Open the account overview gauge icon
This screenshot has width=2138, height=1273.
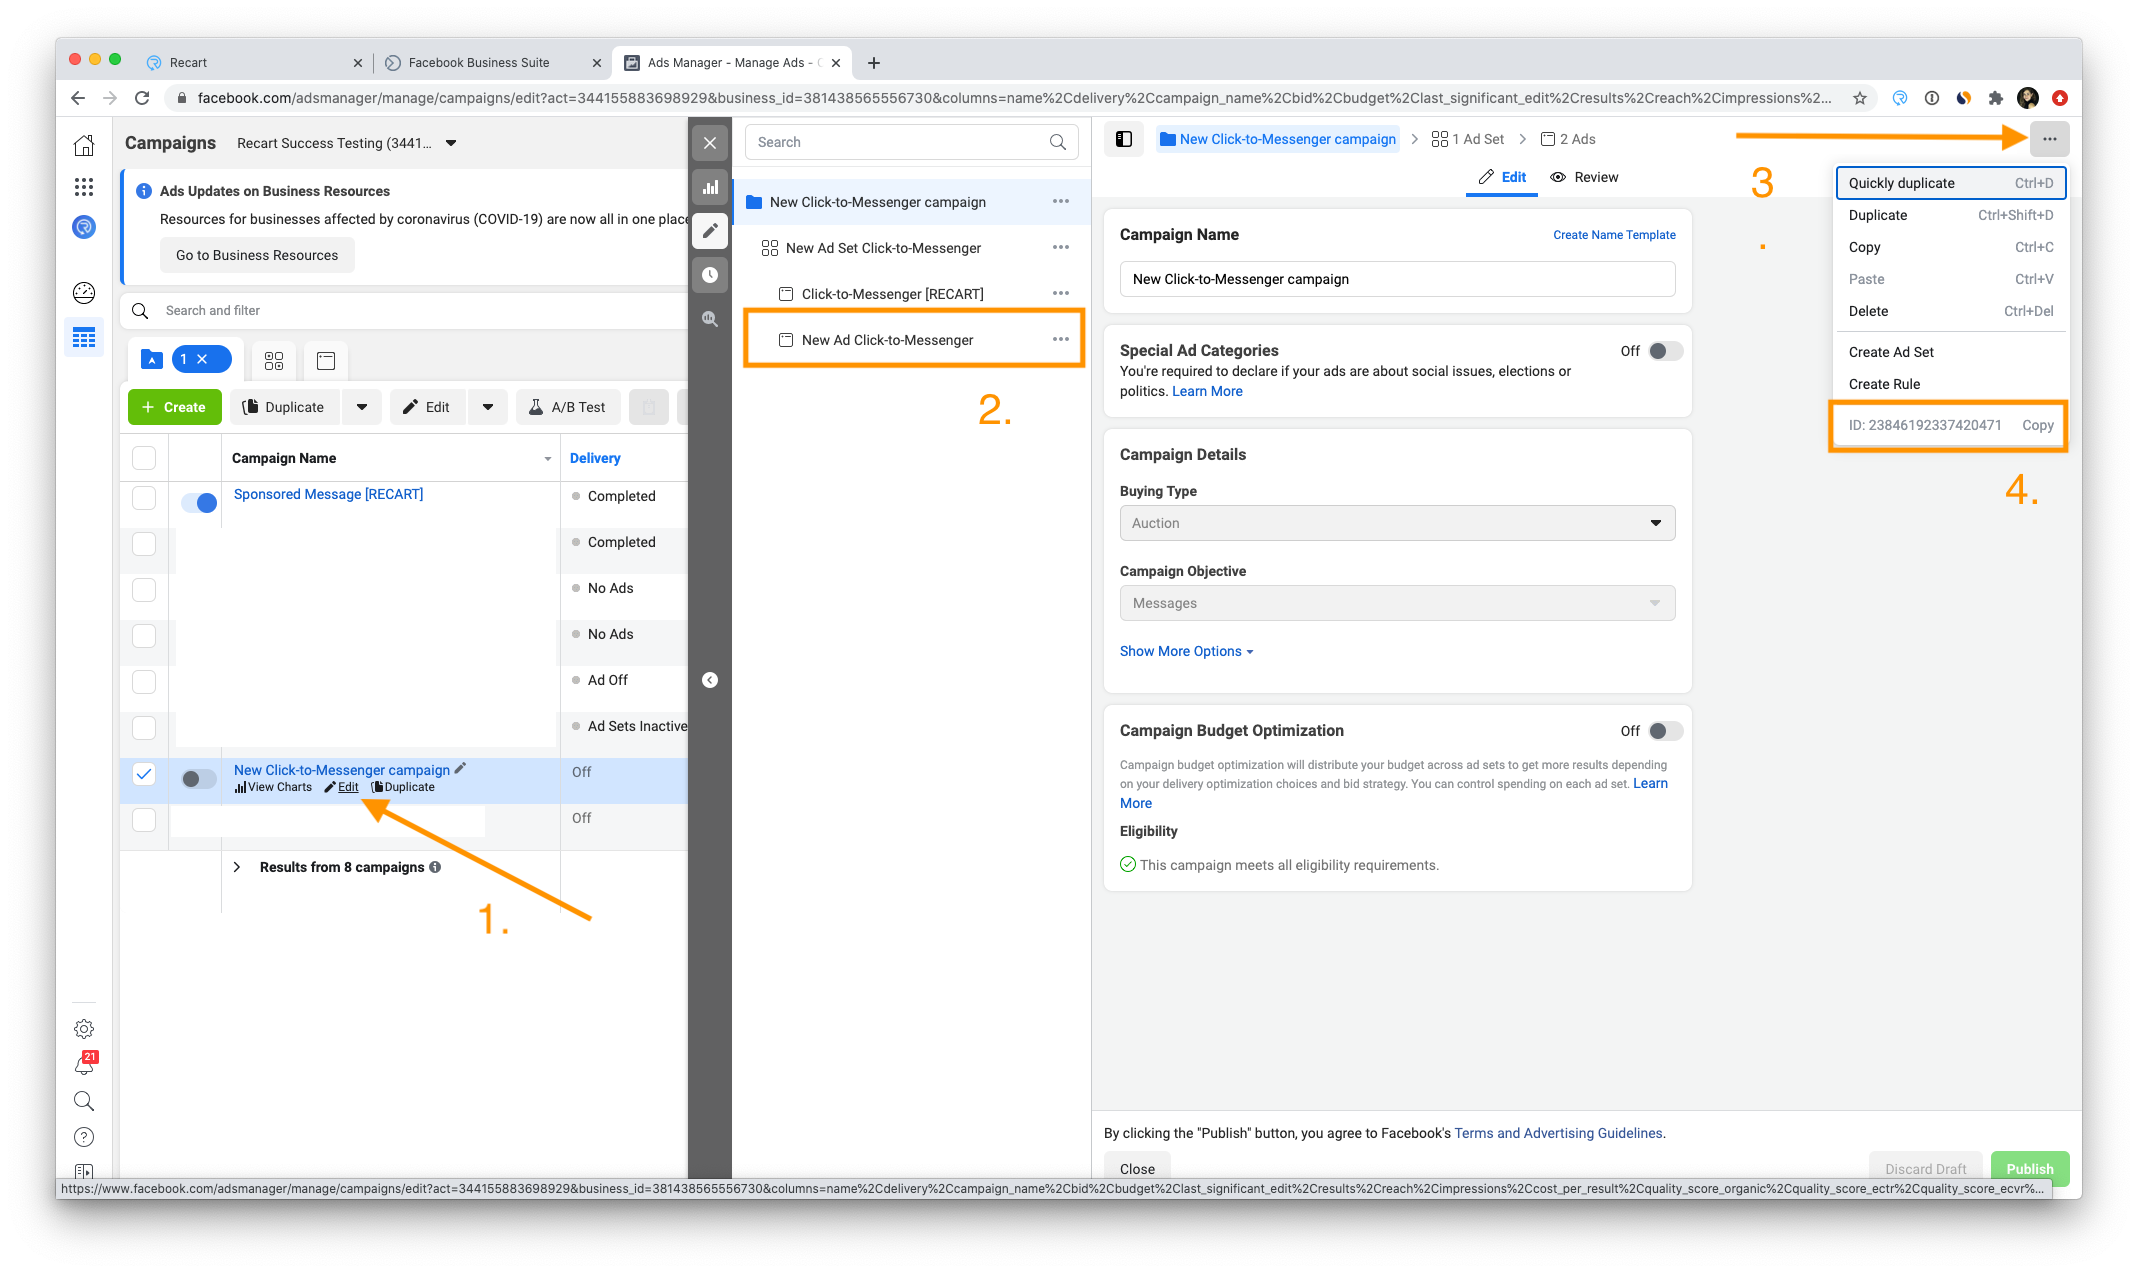[84, 293]
